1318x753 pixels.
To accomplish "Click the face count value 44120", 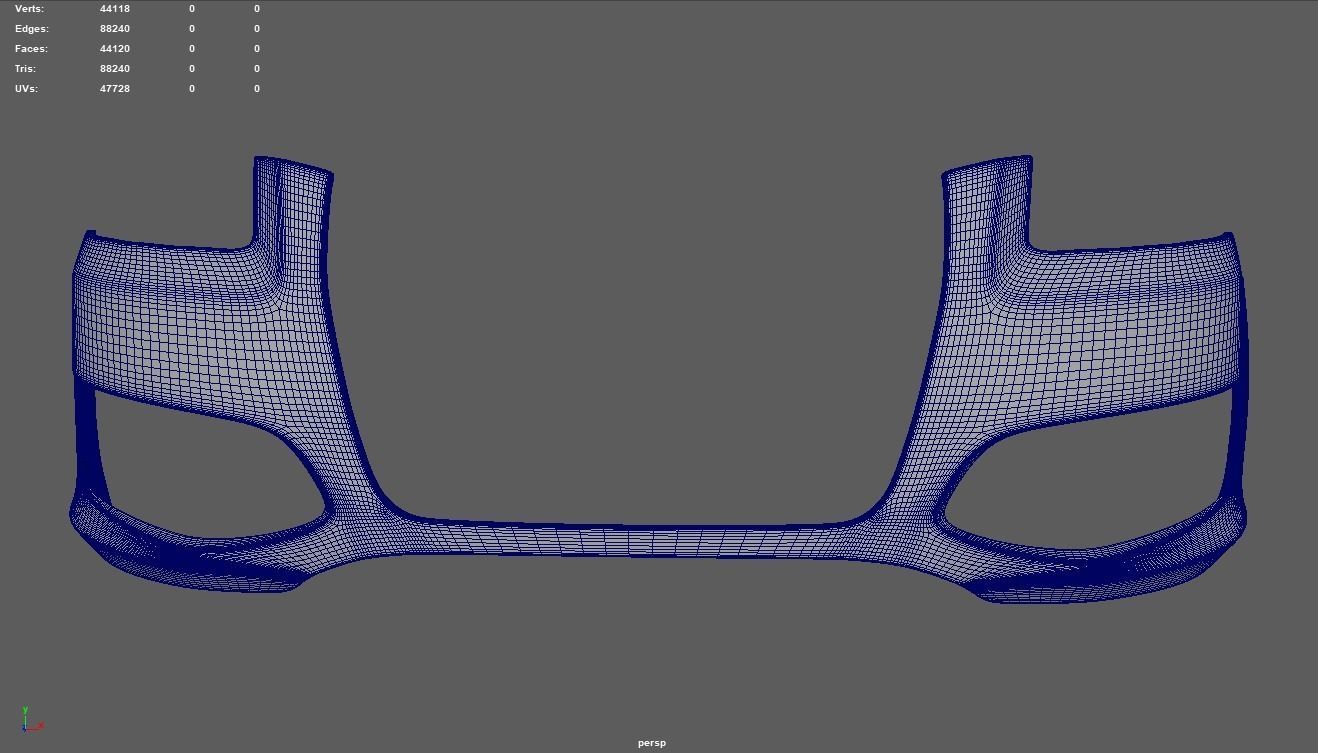I will [115, 48].
